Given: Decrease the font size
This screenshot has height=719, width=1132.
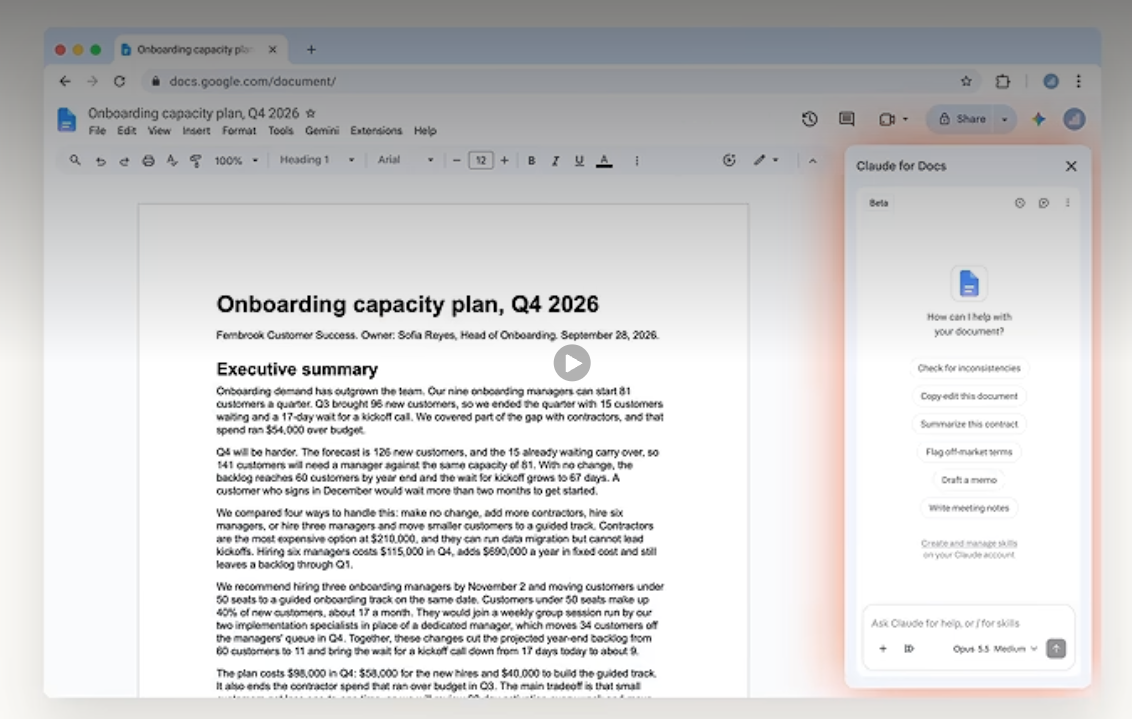Looking at the screenshot, I should (456, 160).
